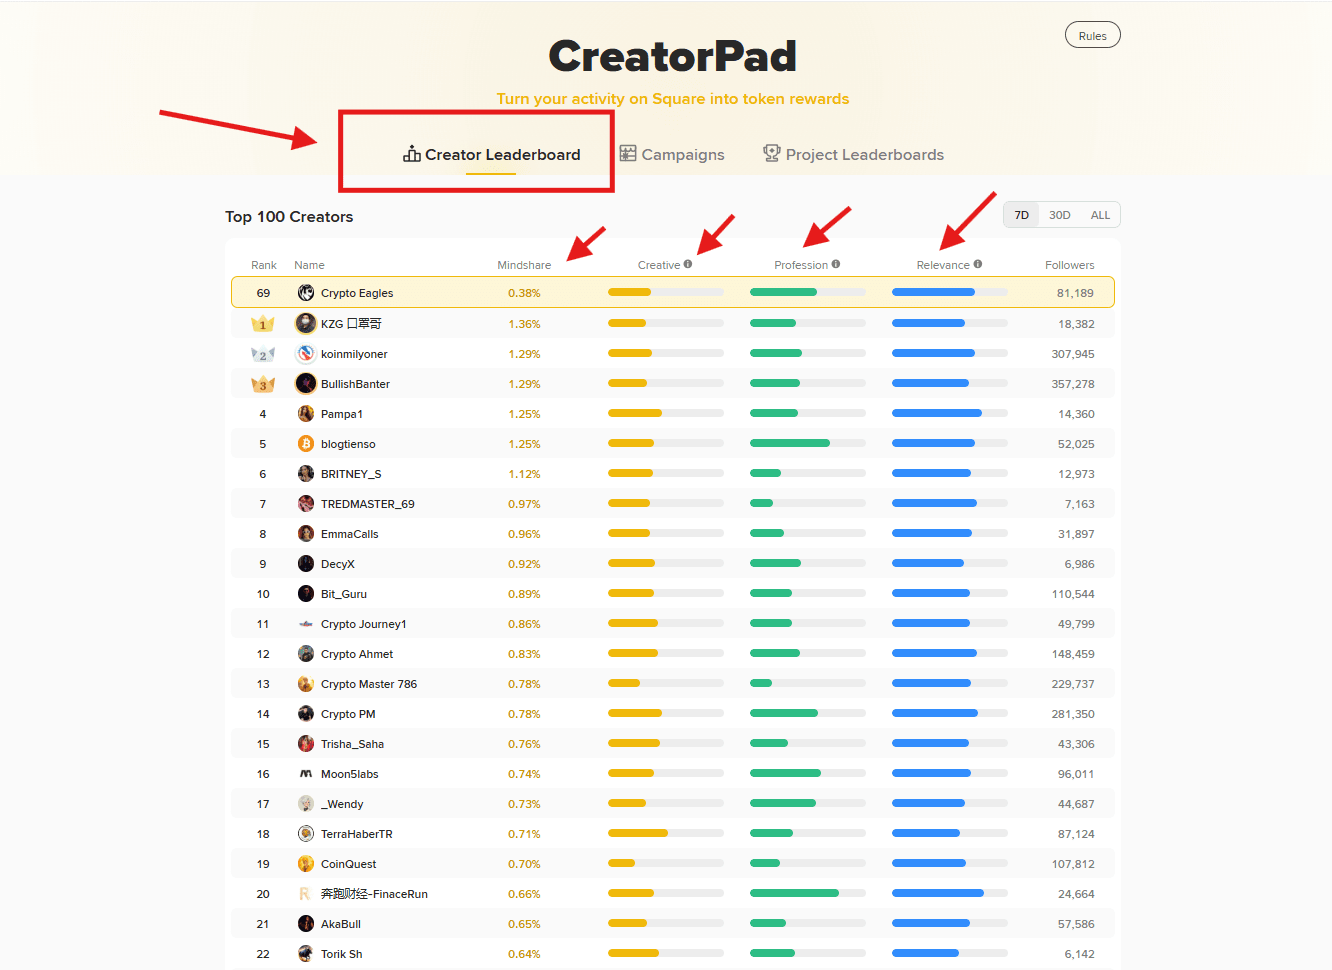
Task: Click BullishBanter followers 357,278
Action: (x=1073, y=384)
